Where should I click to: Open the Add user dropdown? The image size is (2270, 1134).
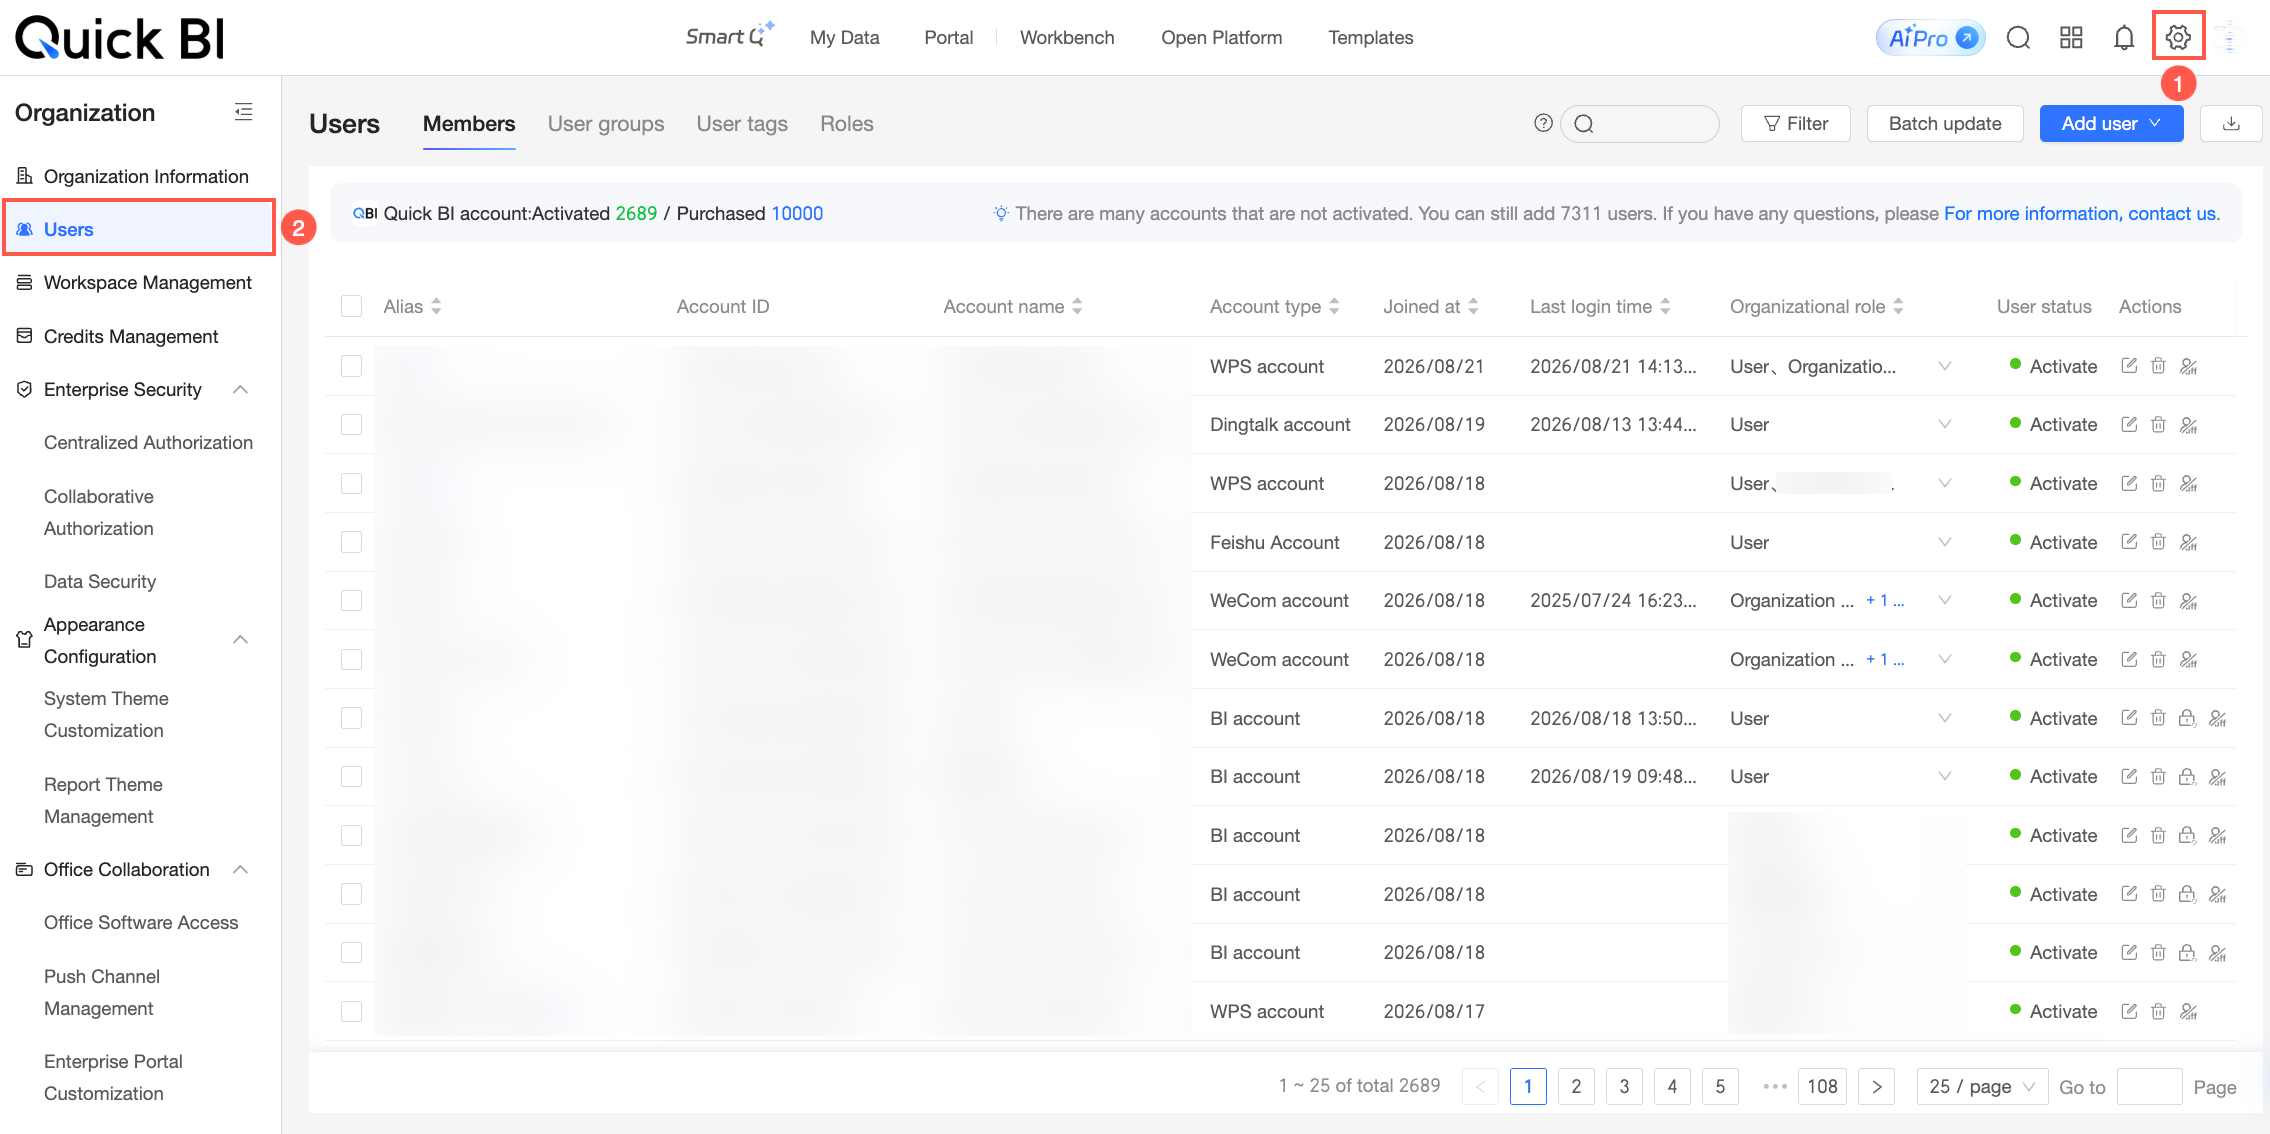(2111, 123)
